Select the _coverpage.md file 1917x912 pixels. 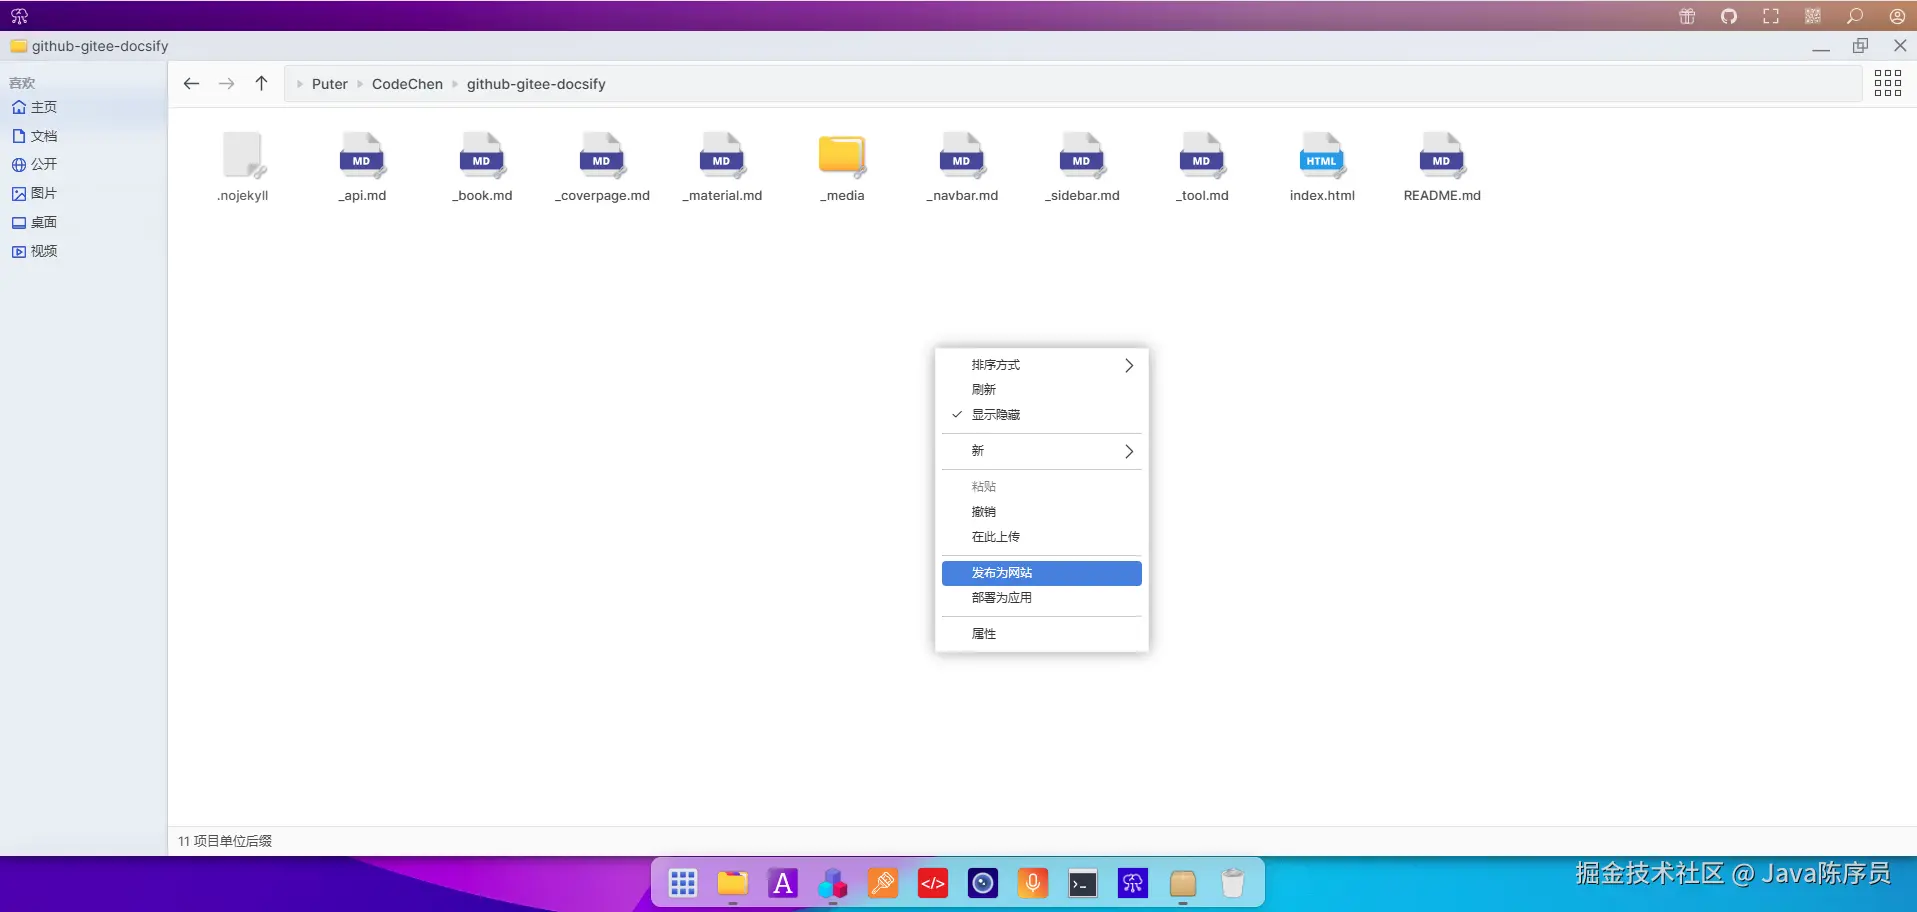click(602, 167)
